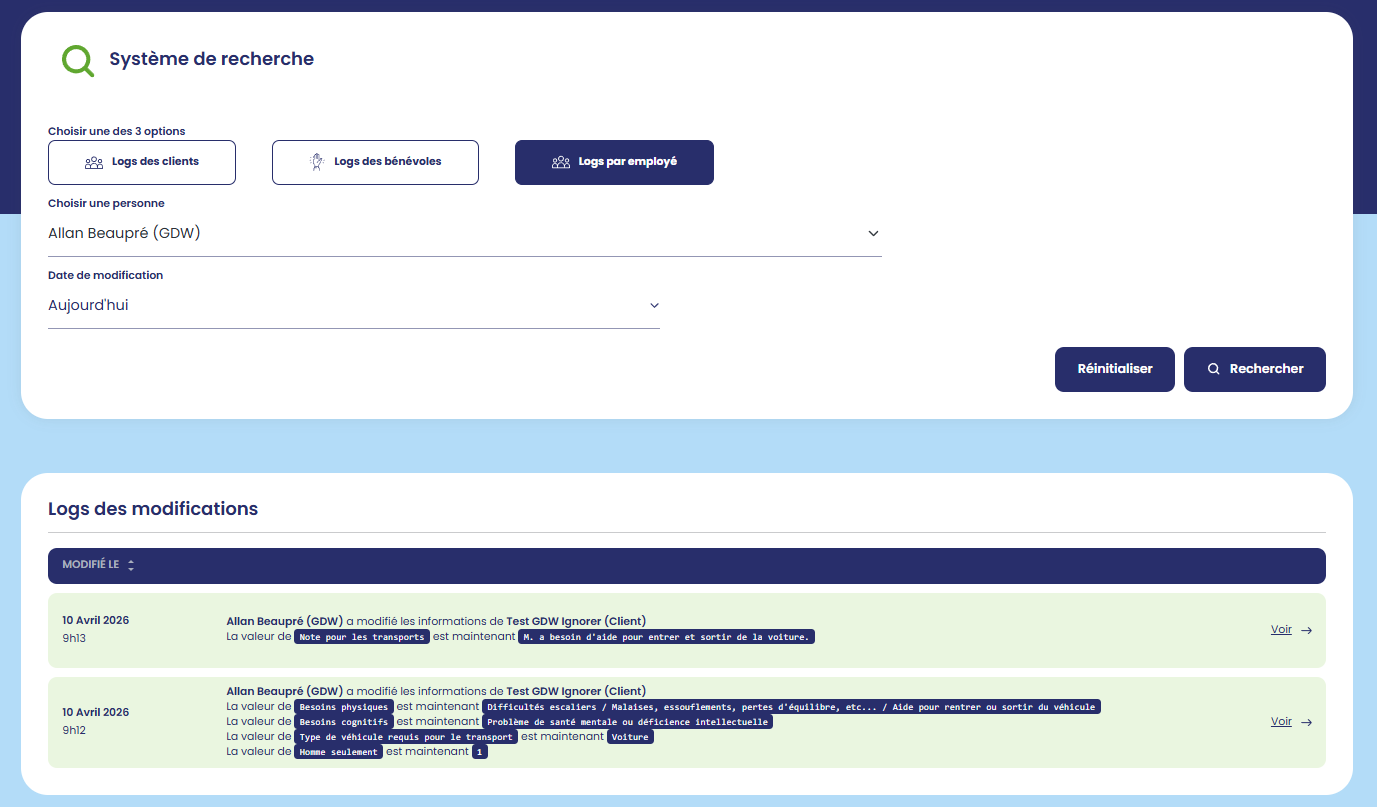Select the Logs des clients option
This screenshot has height=807, width=1377.
pos(142,162)
